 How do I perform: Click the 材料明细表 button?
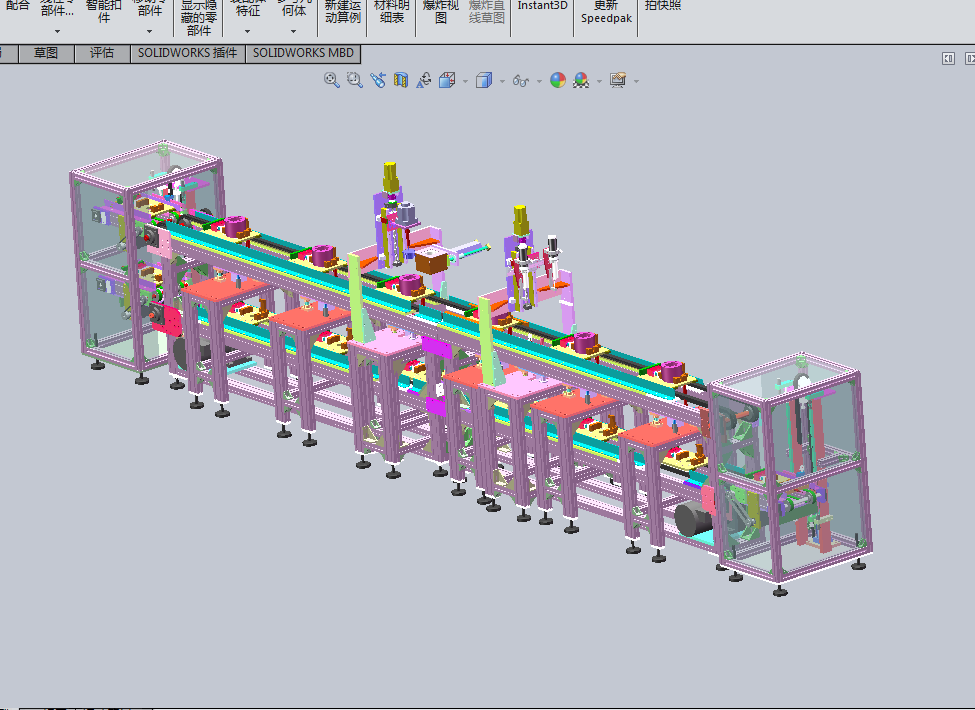pos(391,12)
